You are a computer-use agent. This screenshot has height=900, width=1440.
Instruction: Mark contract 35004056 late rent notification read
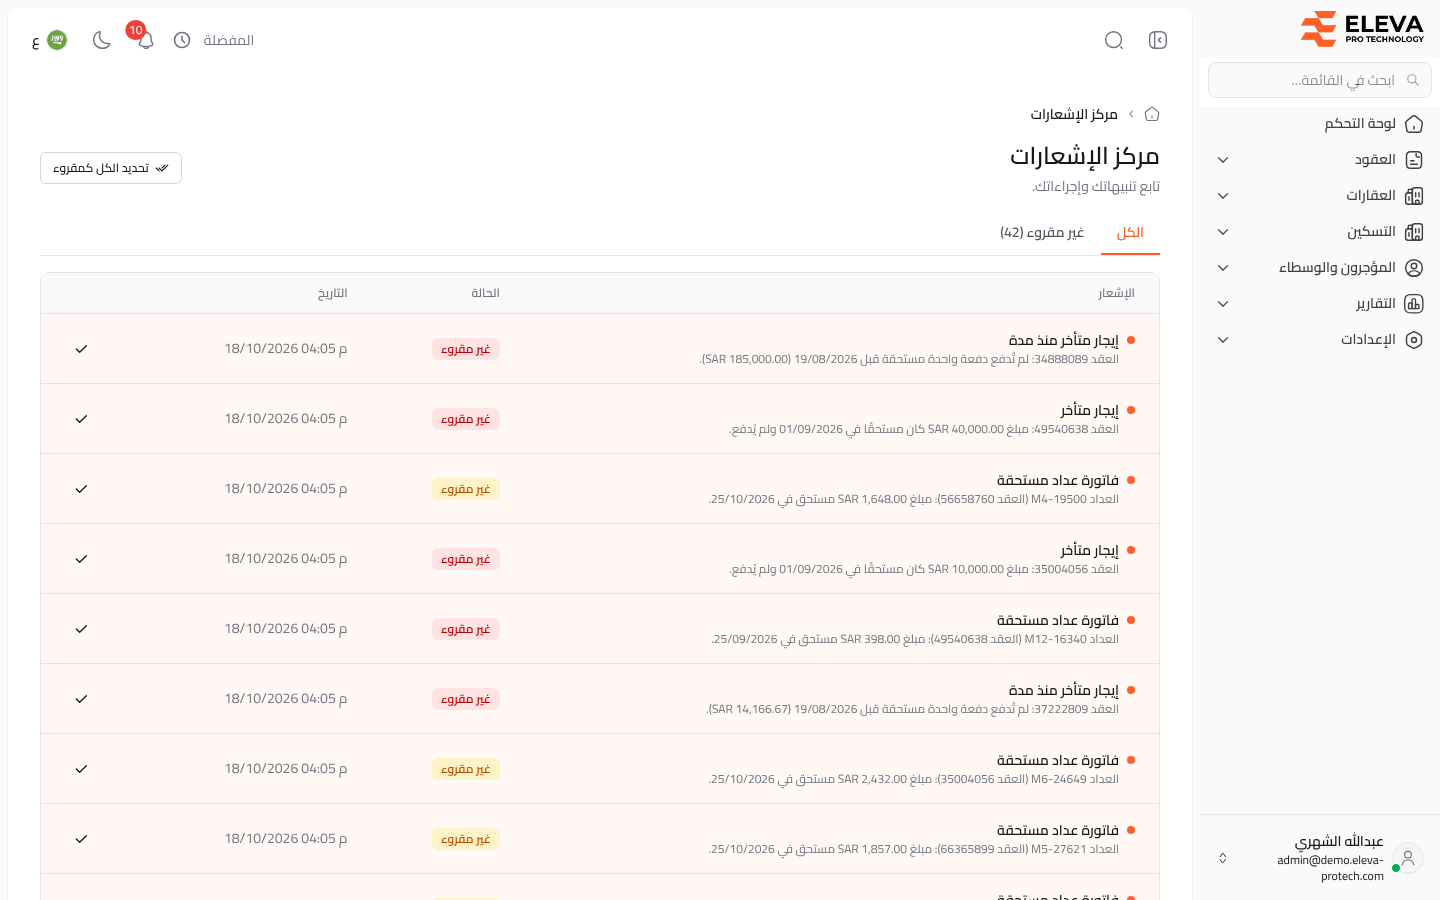81,559
